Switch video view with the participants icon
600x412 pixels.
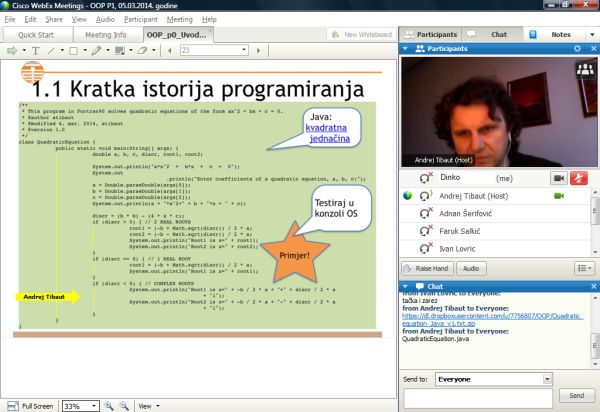coord(585,69)
